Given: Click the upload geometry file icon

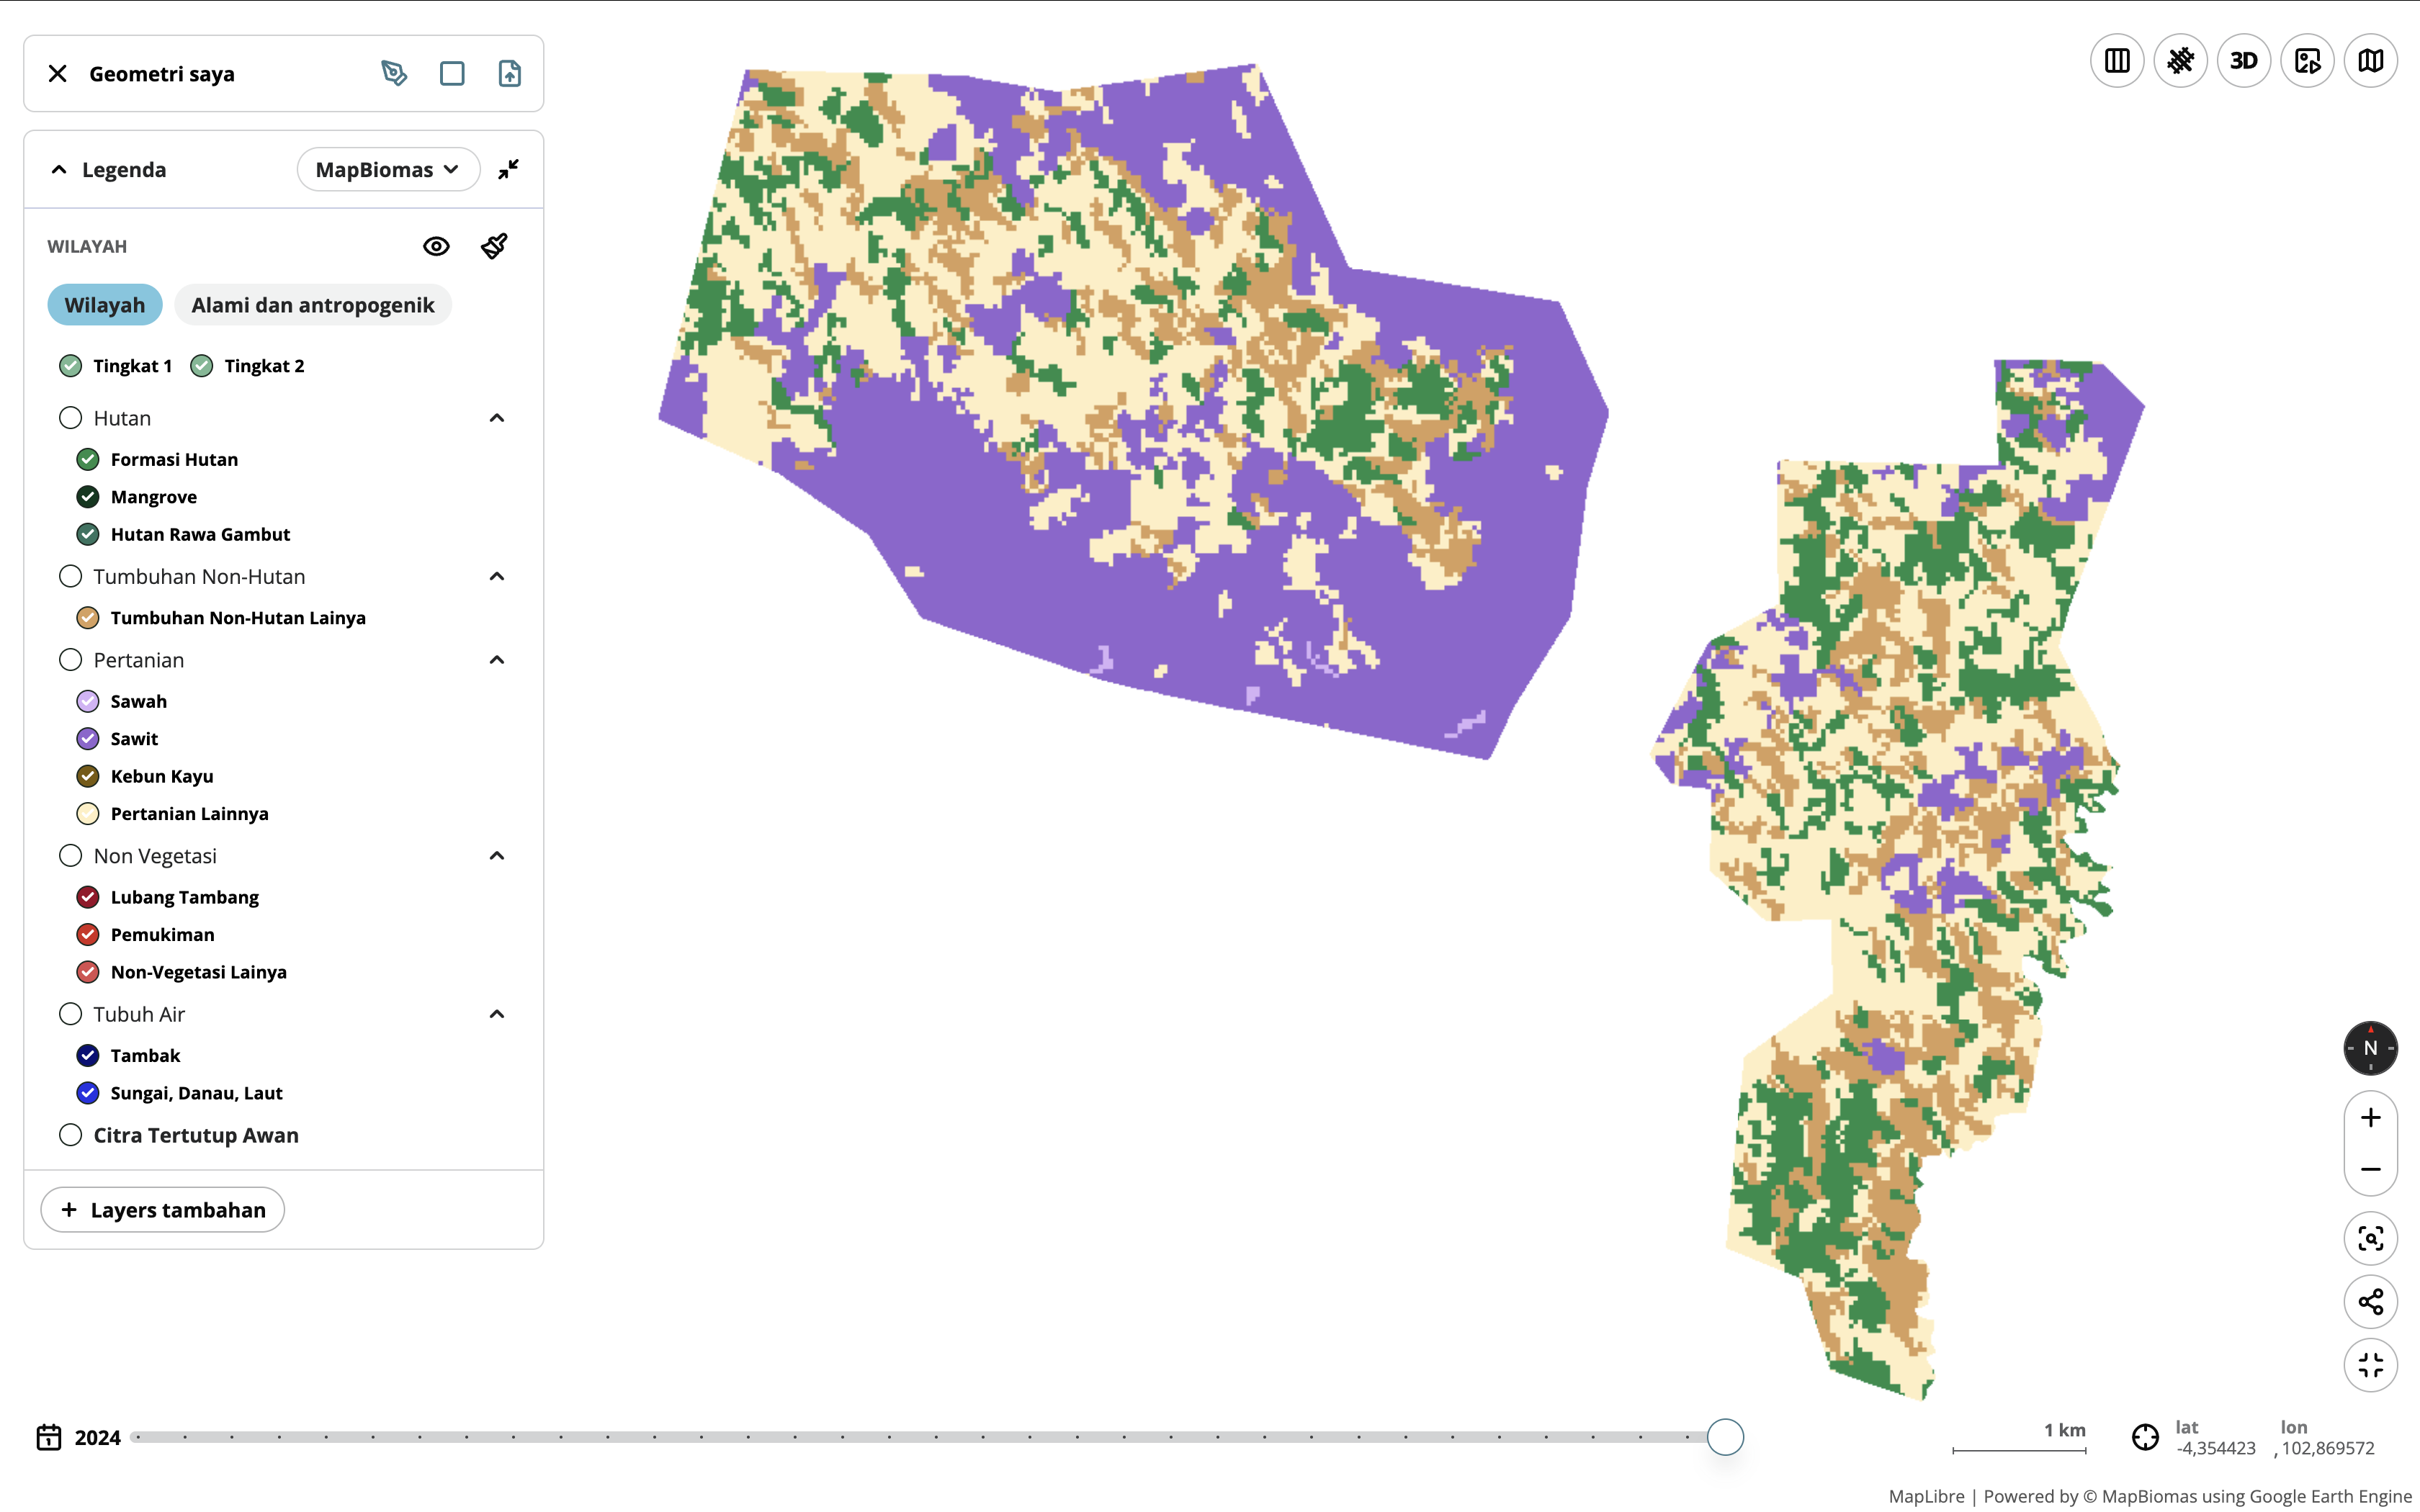Looking at the screenshot, I should [510, 73].
